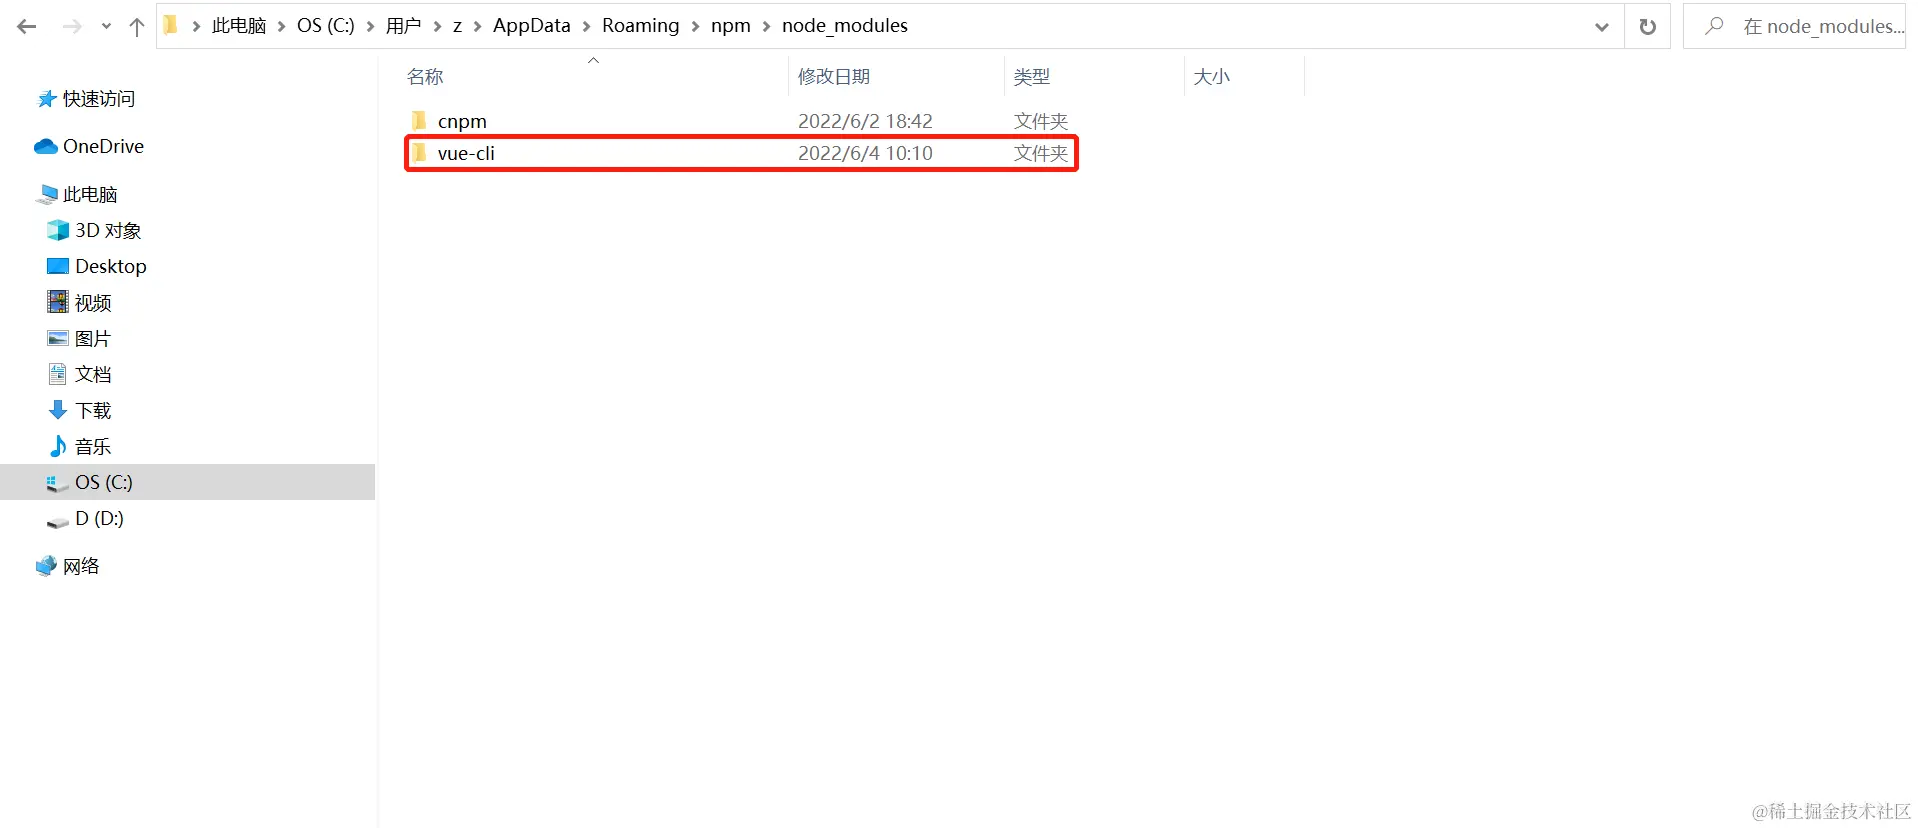The height and width of the screenshot is (828, 1918).
Task: Open 快速访问 in the navigation pane
Action: tap(98, 98)
